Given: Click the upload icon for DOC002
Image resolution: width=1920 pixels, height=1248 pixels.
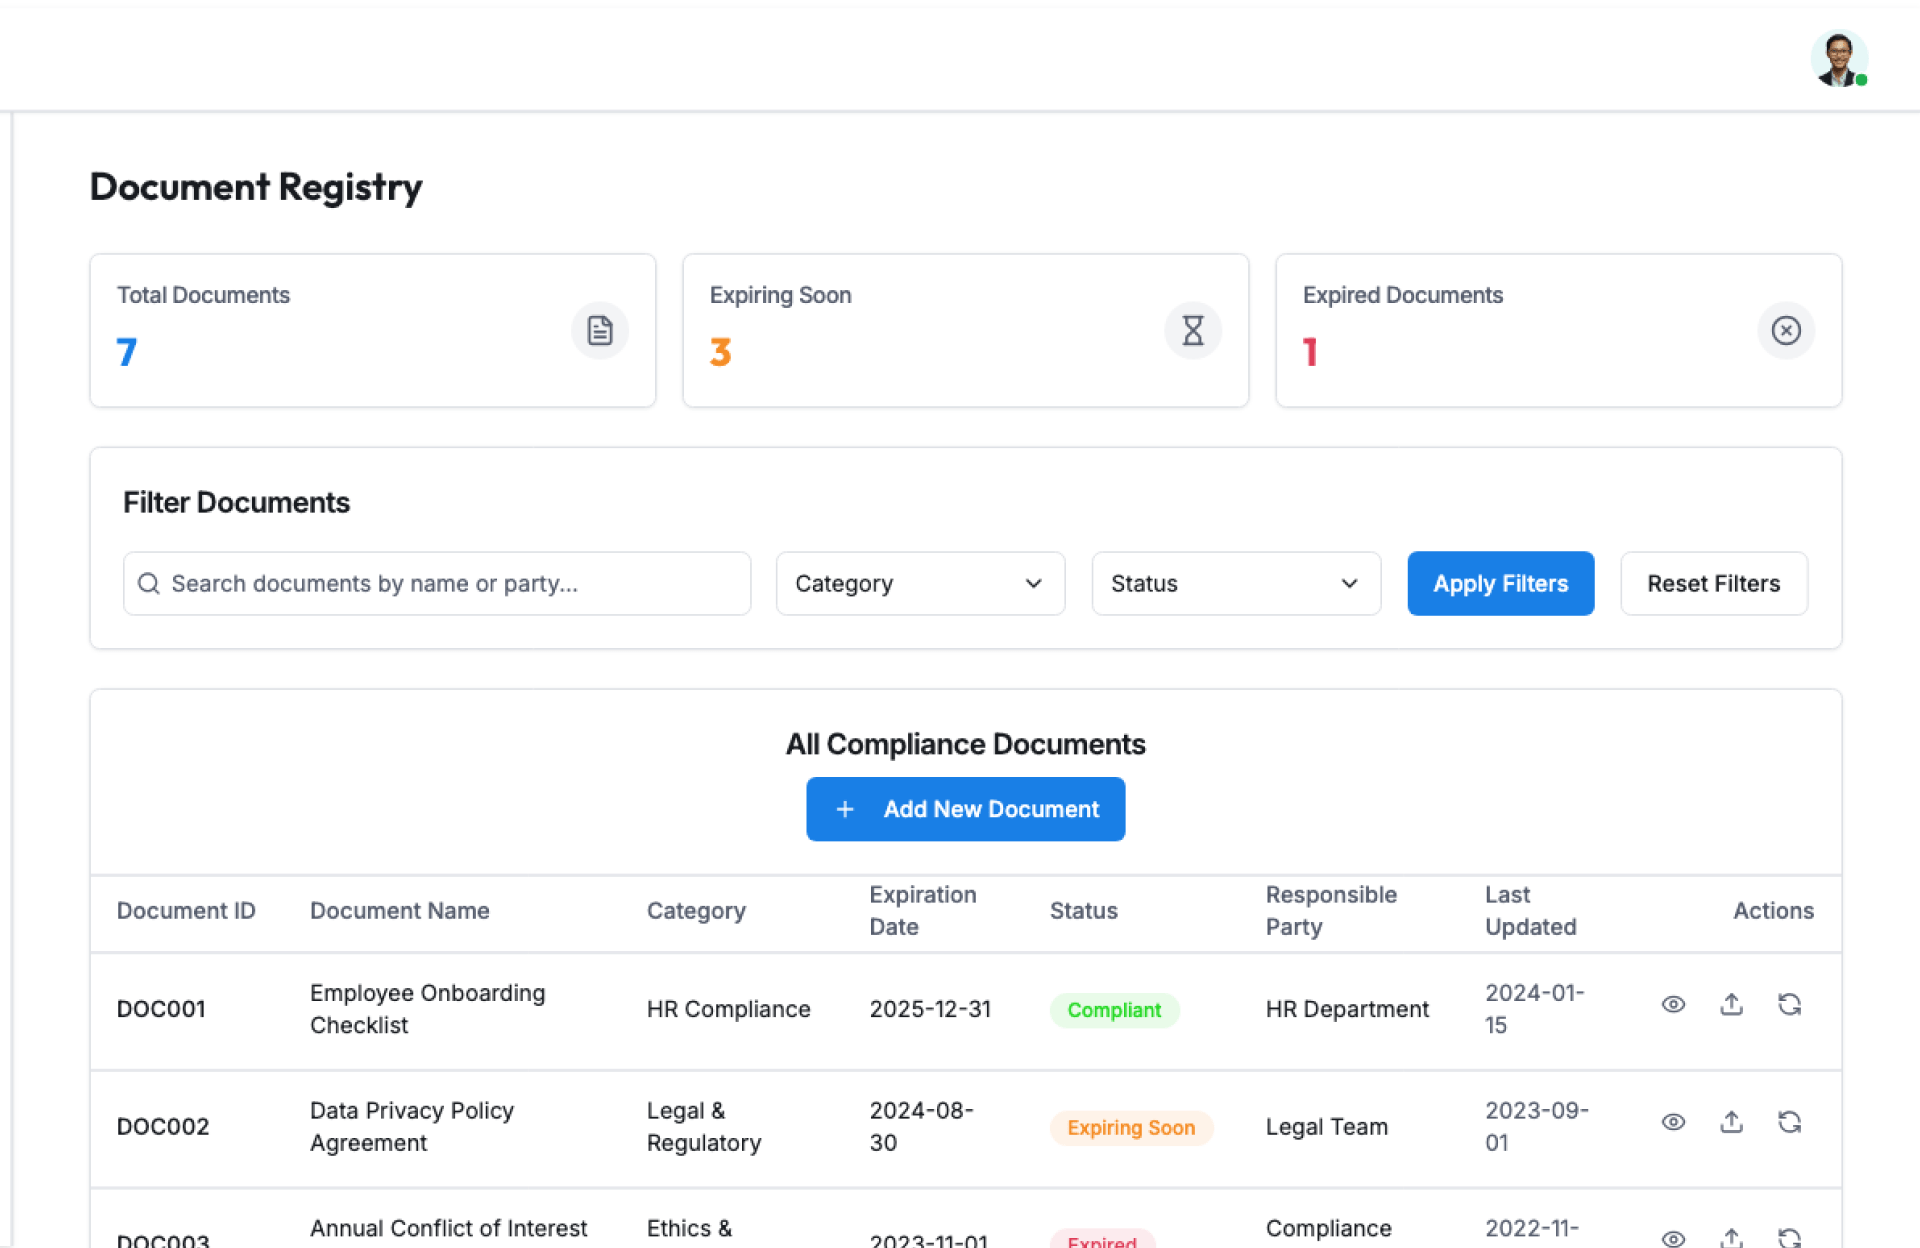Looking at the screenshot, I should 1731,1122.
